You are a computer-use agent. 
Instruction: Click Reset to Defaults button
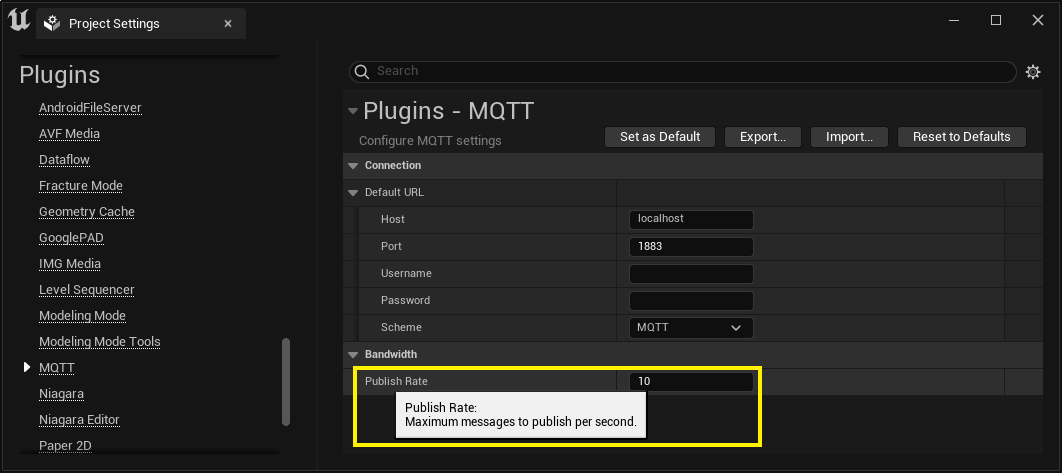coord(962,137)
